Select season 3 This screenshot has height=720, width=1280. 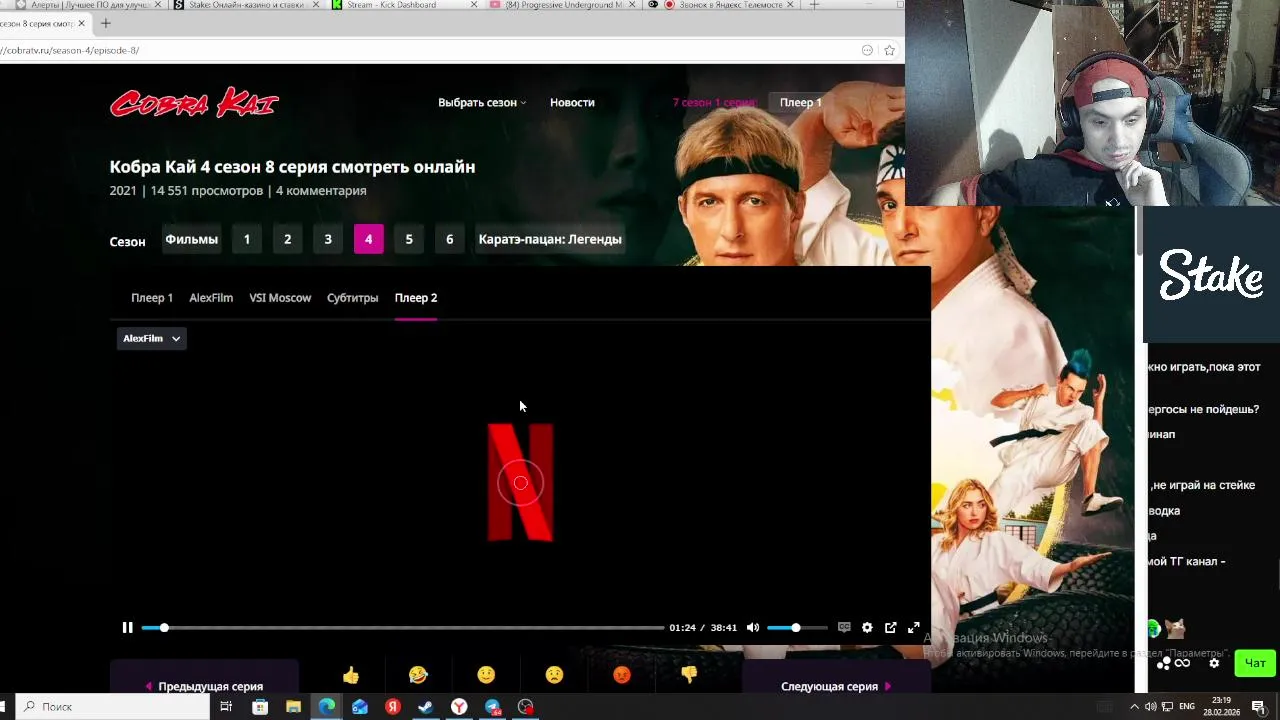pos(328,239)
